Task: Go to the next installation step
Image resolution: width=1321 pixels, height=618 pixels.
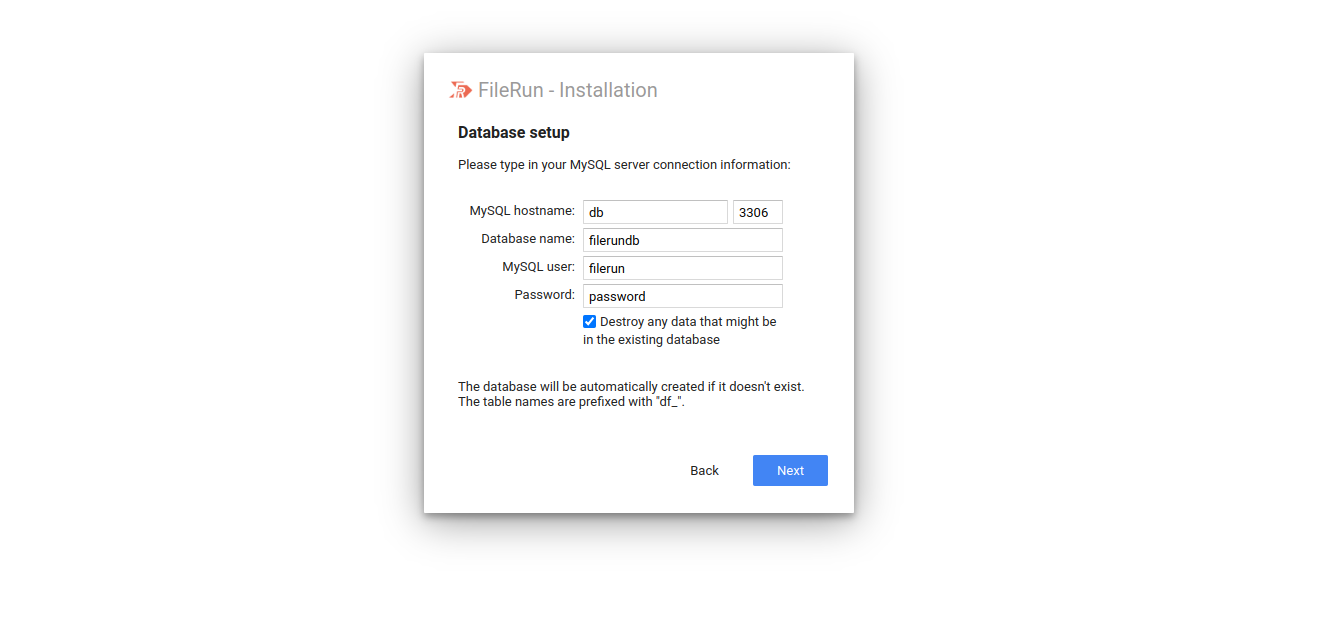Action: (x=790, y=471)
